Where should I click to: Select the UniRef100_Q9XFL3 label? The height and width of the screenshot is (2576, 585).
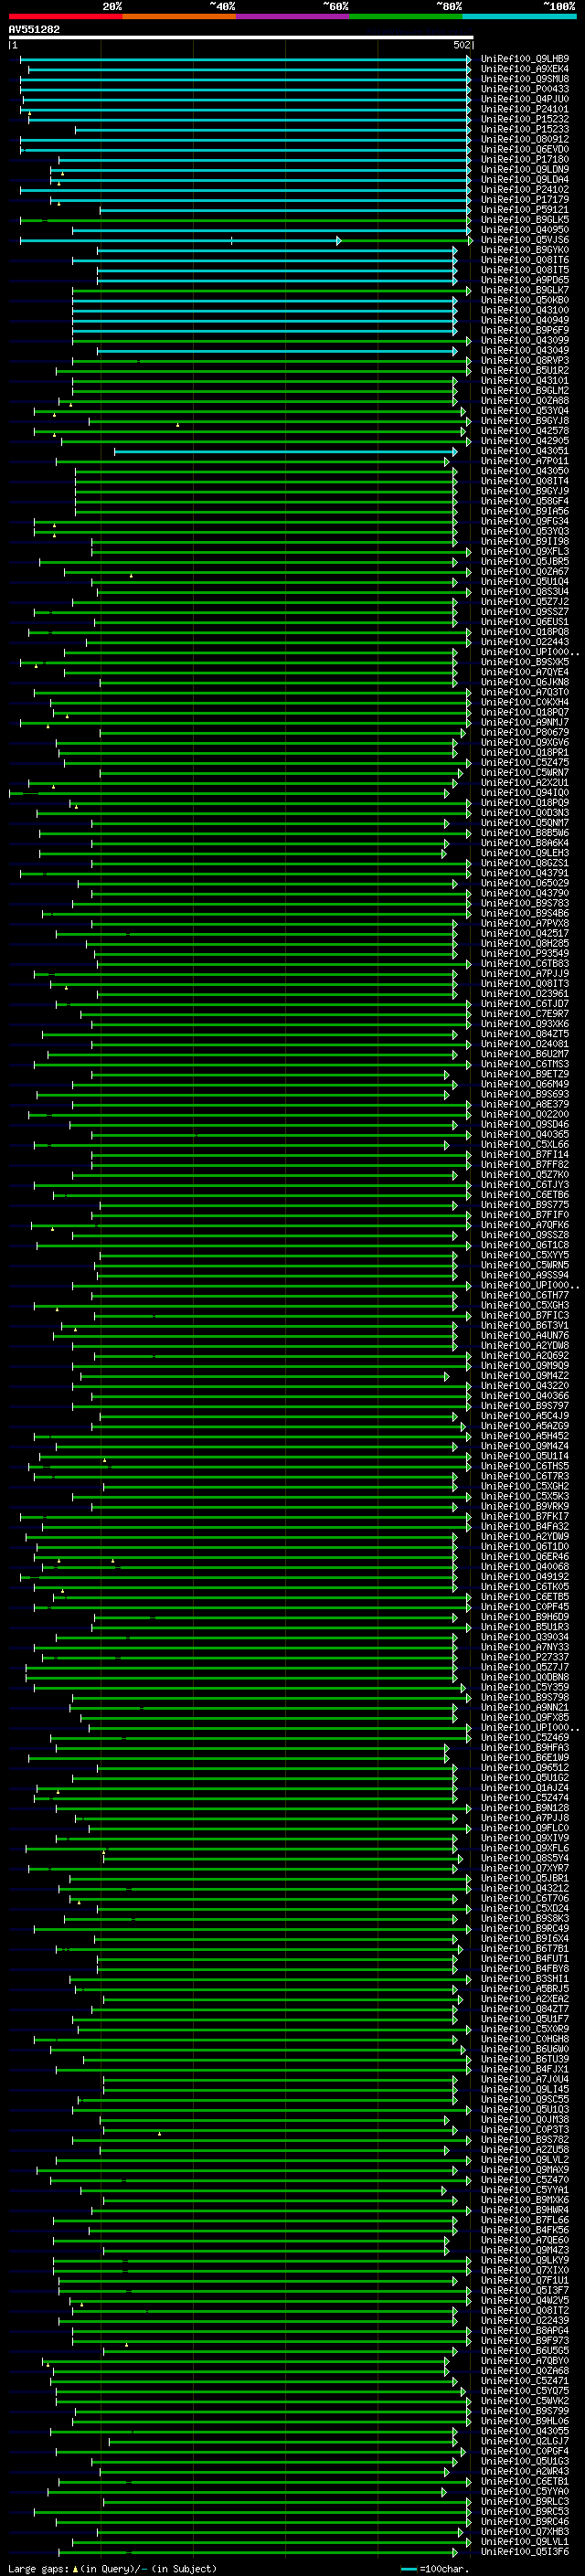(525, 551)
